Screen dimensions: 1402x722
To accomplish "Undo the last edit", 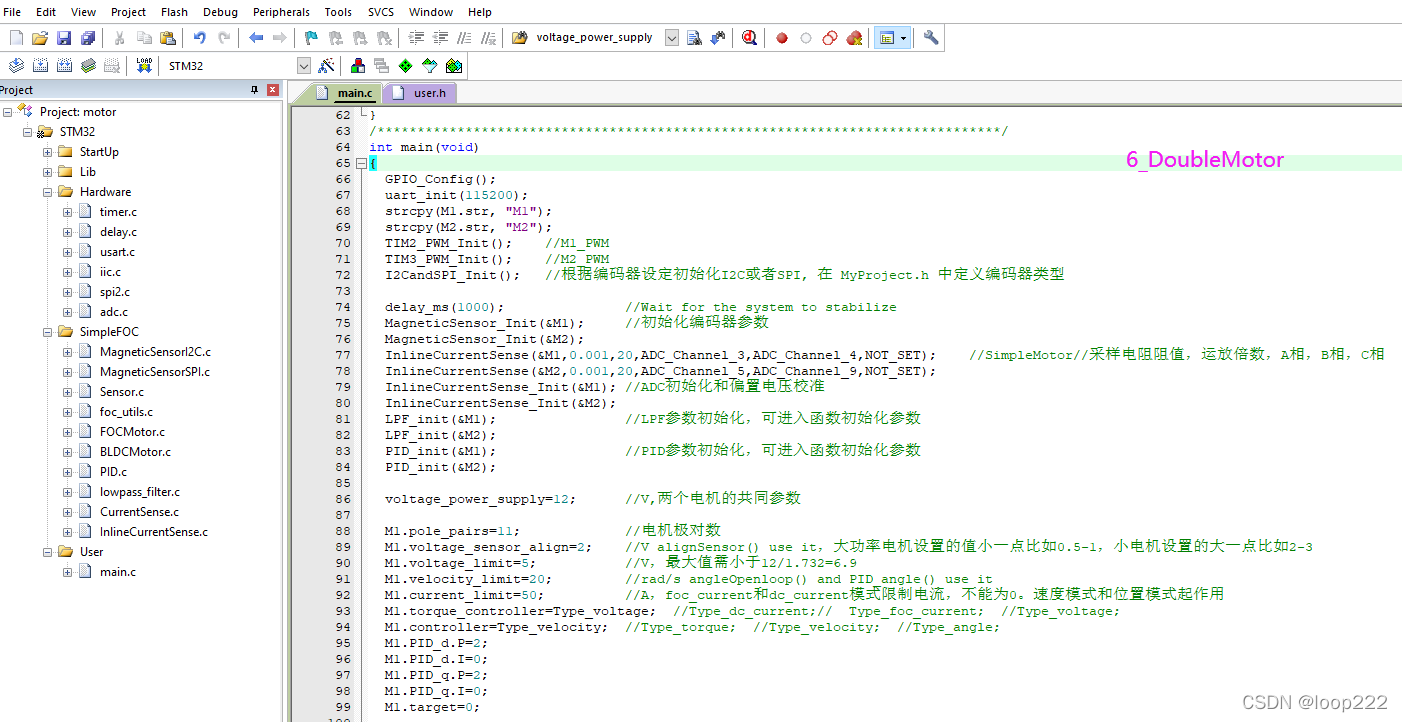I will pos(199,38).
